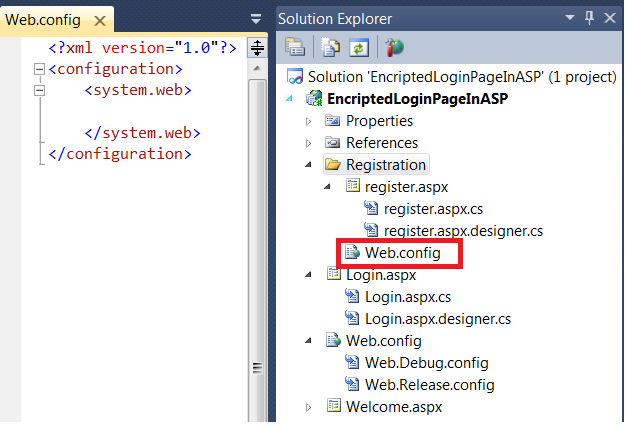The width and height of the screenshot is (625, 428).
Task: Open ASP.NET Configuration hammer-globe icon
Action: coord(394,48)
